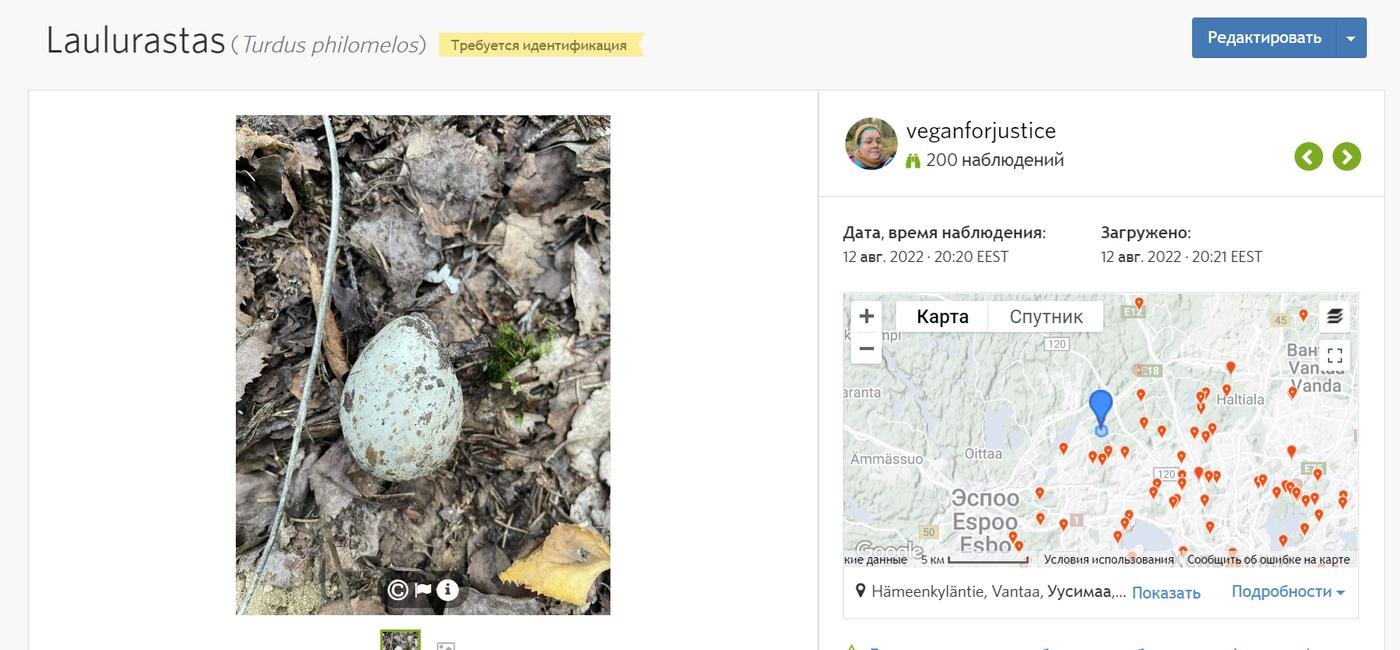Toggle map fullscreen view
The image size is (1400, 650).
1334,356
